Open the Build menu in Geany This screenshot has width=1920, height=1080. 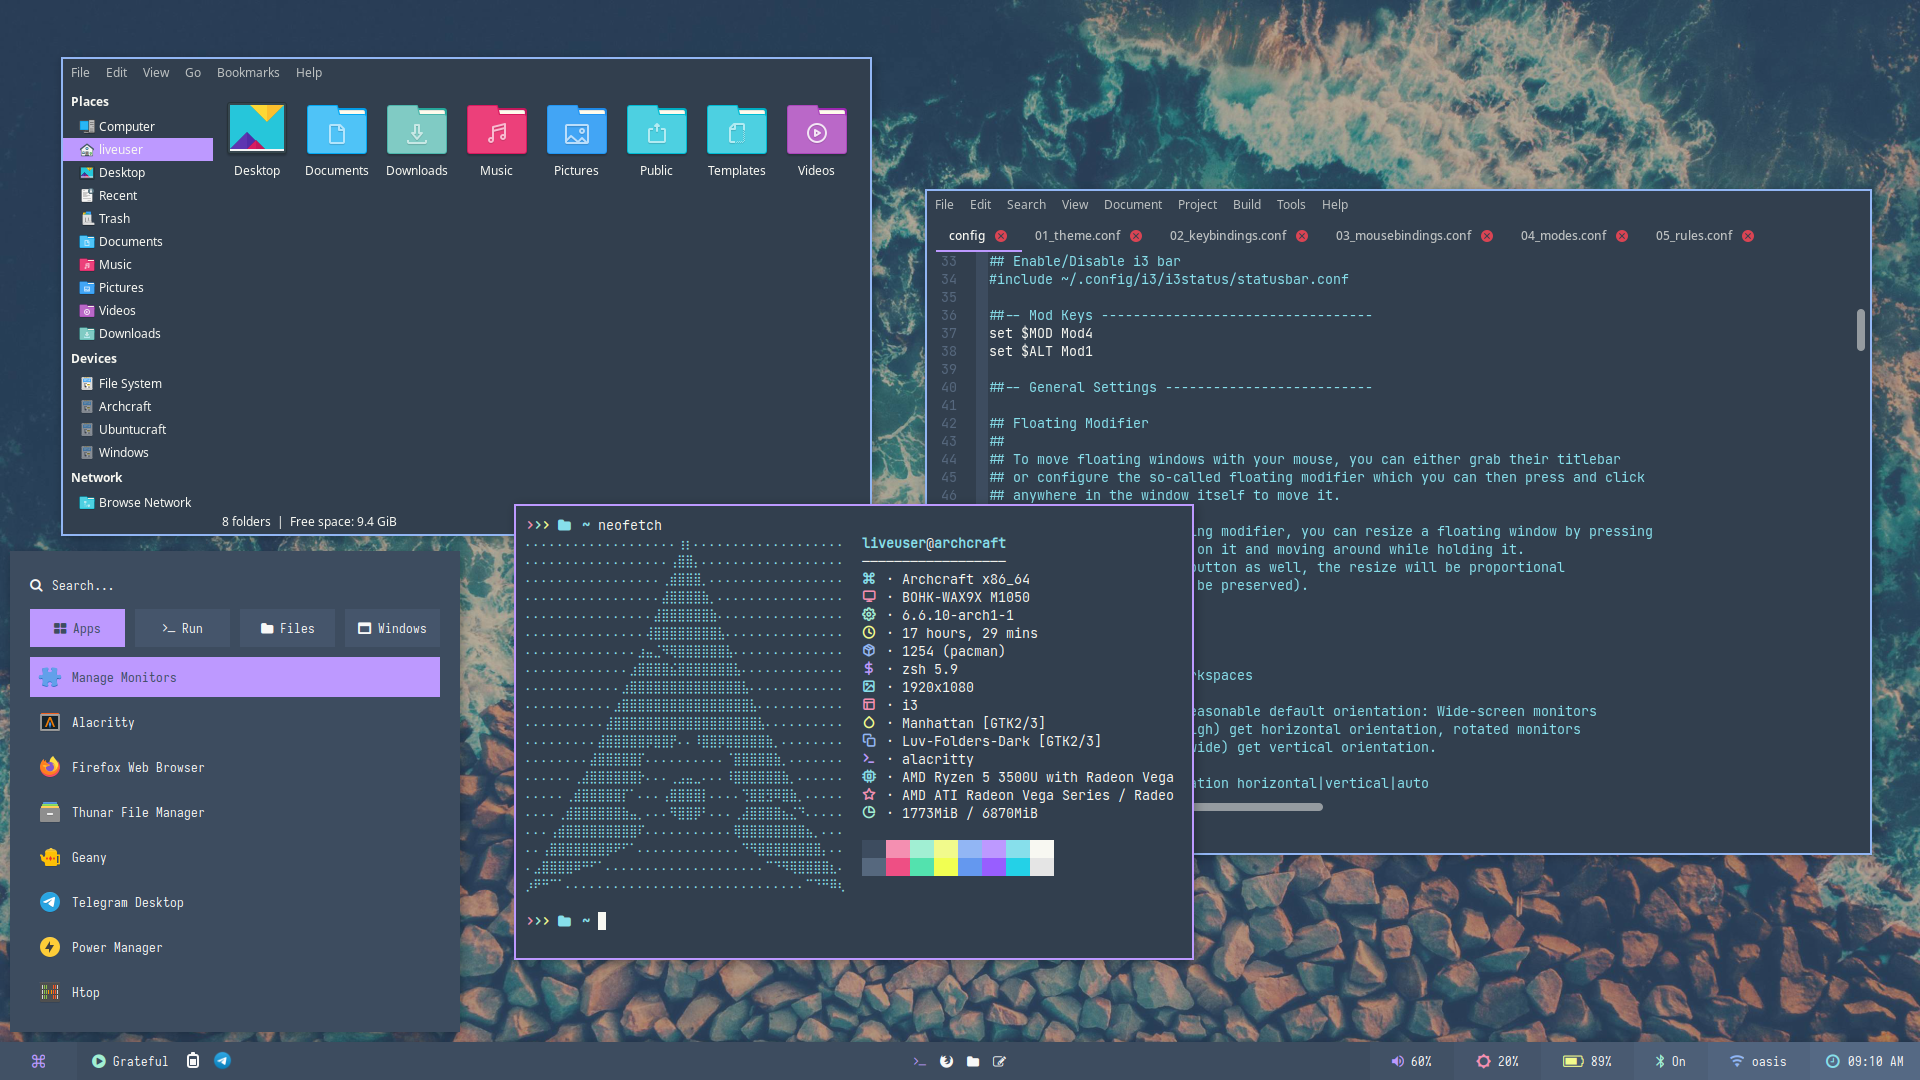tap(1246, 205)
